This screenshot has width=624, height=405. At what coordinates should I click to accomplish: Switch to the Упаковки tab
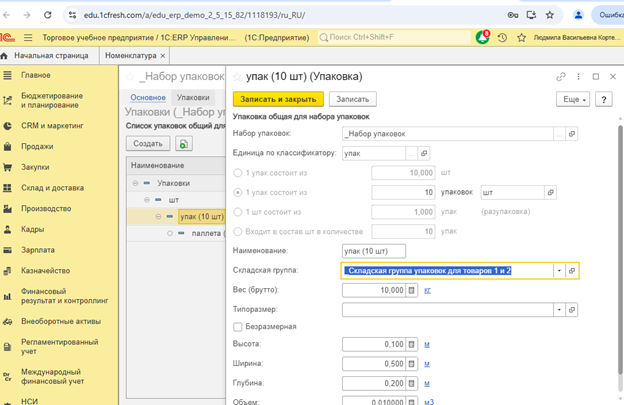(x=193, y=97)
